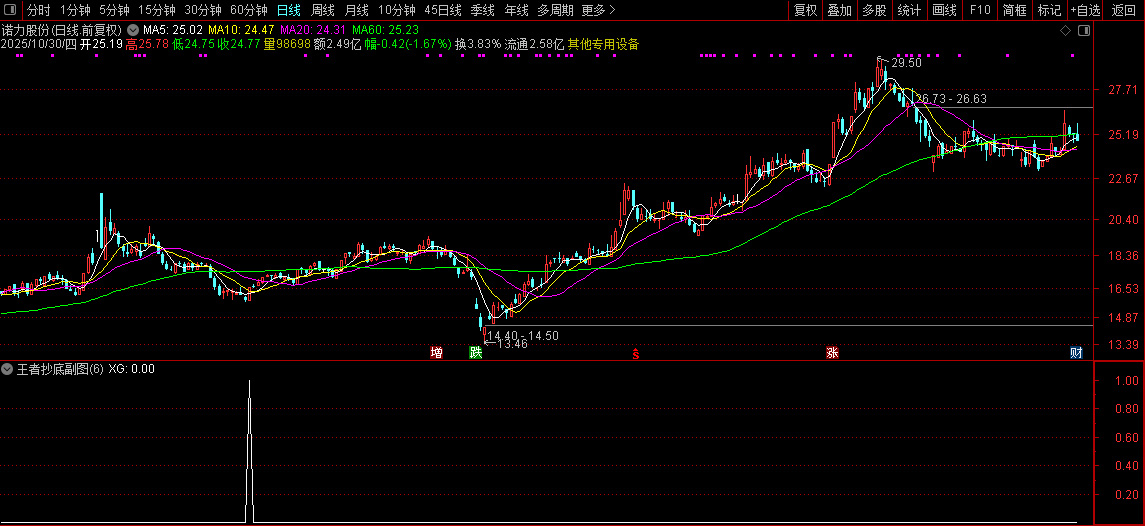Screen dimensions: 1145x526
Task: Switch to 年线 yearly chart
Action: pos(516,10)
